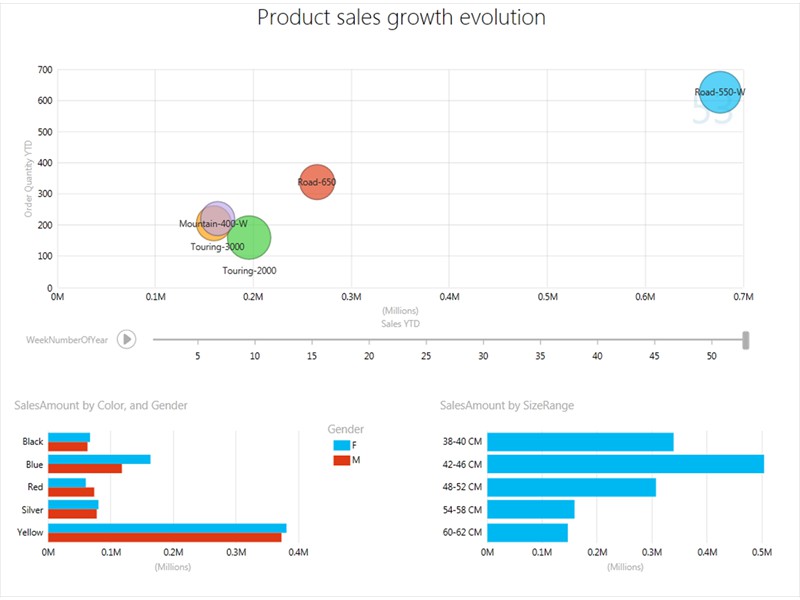Click the M gender legend swatch
The height and width of the screenshot is (600, 800).
pyautogui.click(x=341, y=460)
